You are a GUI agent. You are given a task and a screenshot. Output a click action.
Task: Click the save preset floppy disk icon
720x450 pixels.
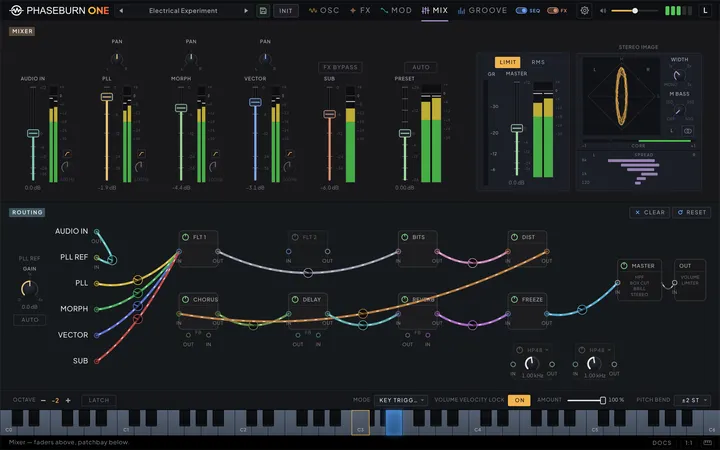pyautogui.click(x=263, y=11)
